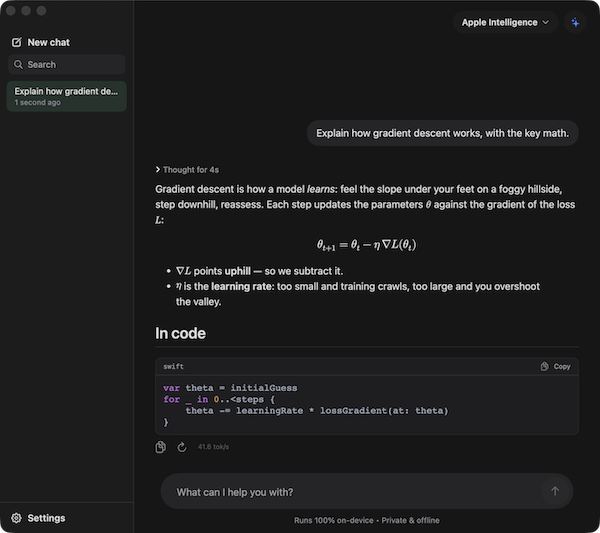Click the user message about gradient descent

point(442,133)
